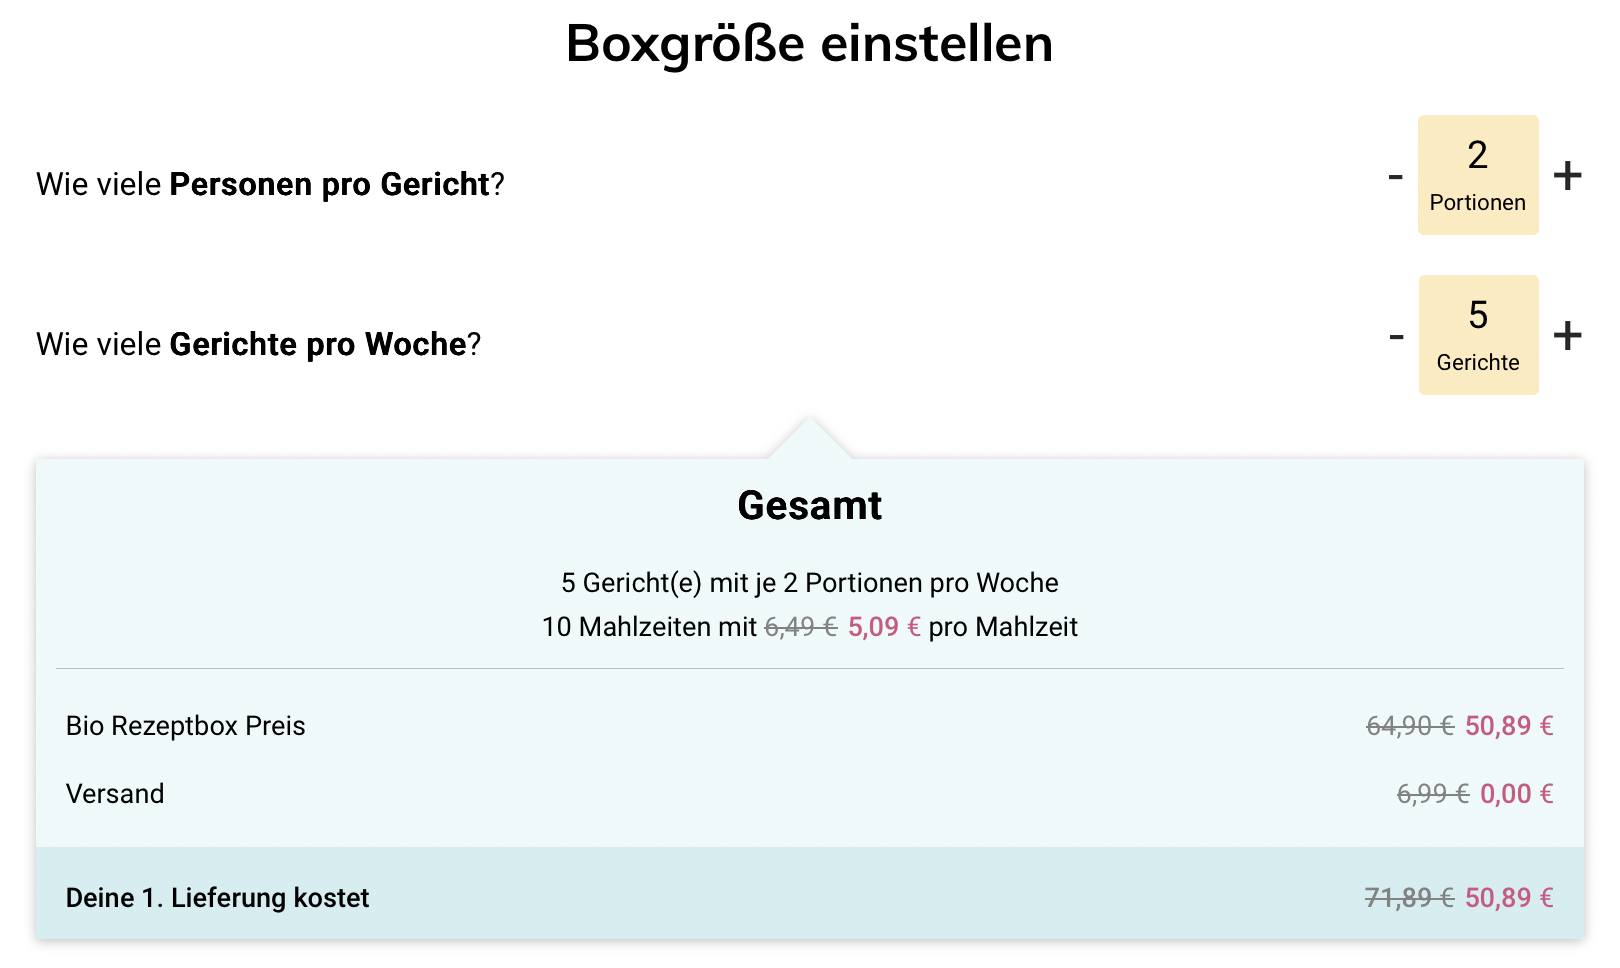The image size is (1620, 968).
Task: Click the free 0,00 € shipping price
Action: tap(1516, 794)
